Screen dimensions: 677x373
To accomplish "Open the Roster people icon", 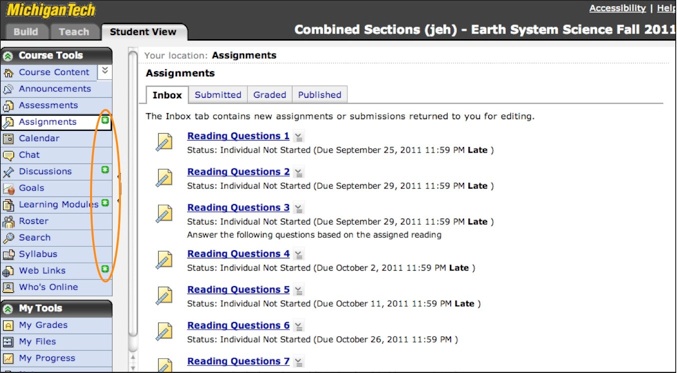I will coord(8,221).
